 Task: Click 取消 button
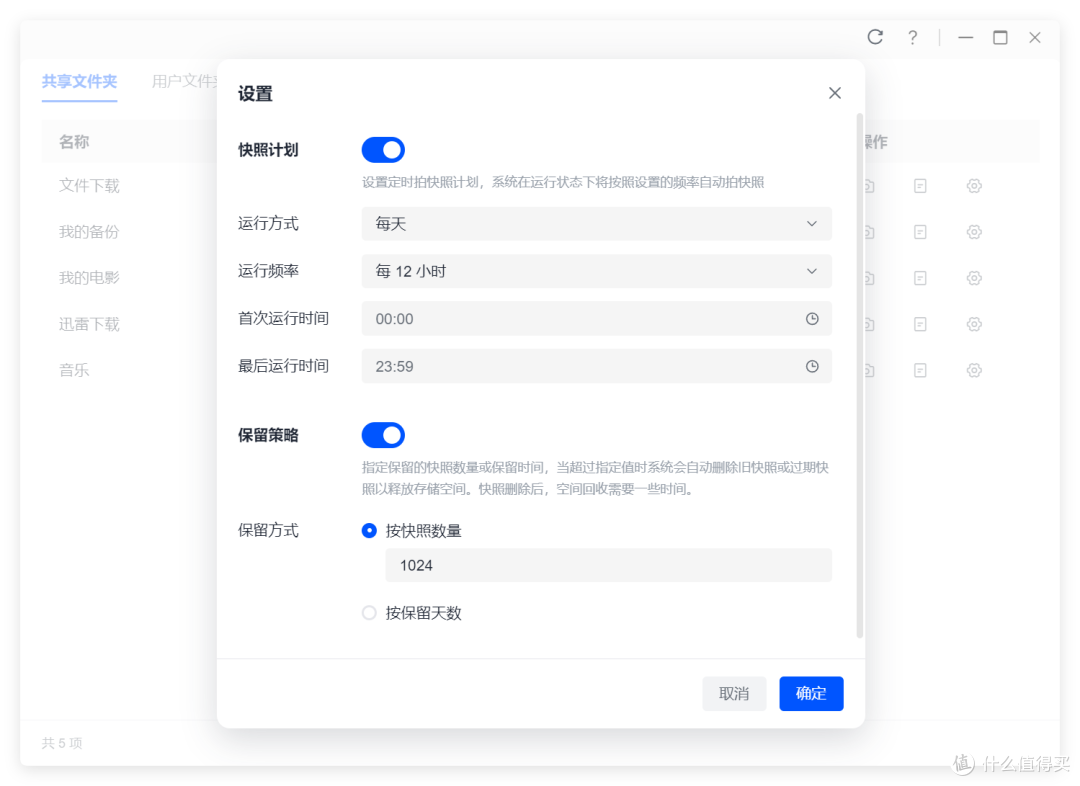coord(734,694)
